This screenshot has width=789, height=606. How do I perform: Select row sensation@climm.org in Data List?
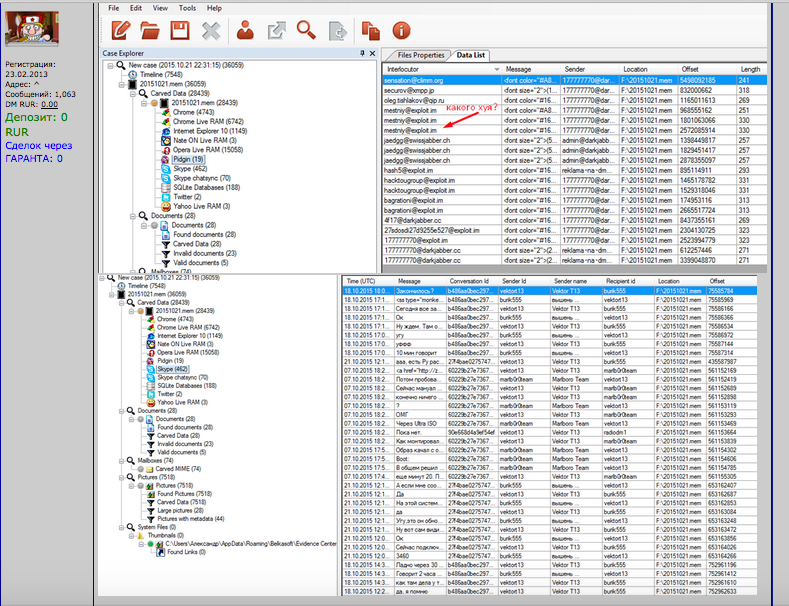(575, 81)
